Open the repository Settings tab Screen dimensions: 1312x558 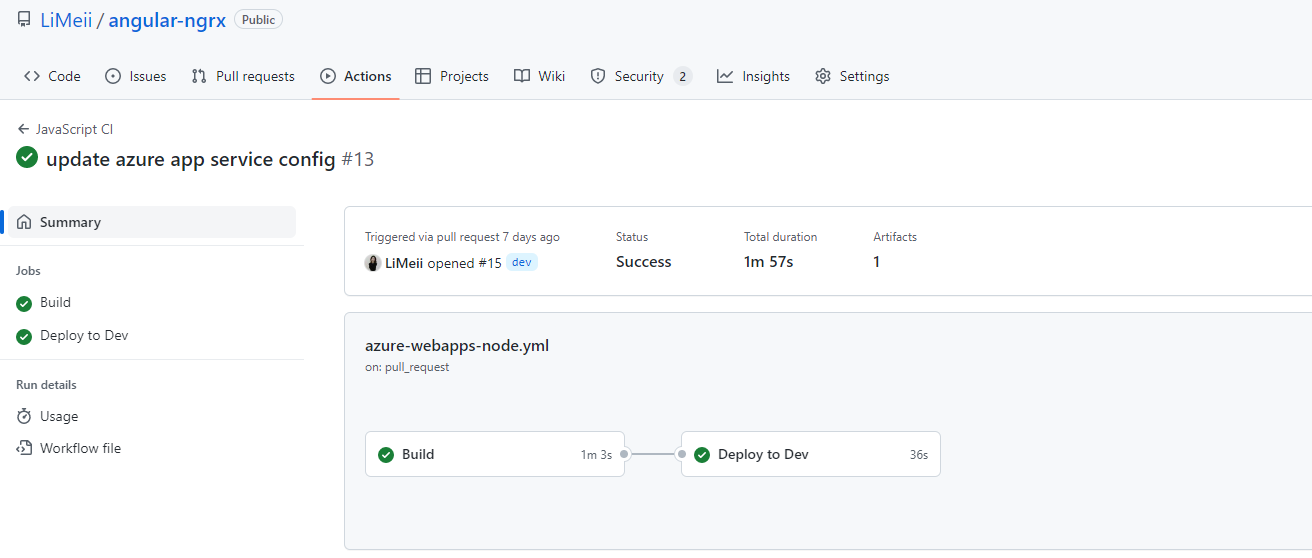click(852, 76)
